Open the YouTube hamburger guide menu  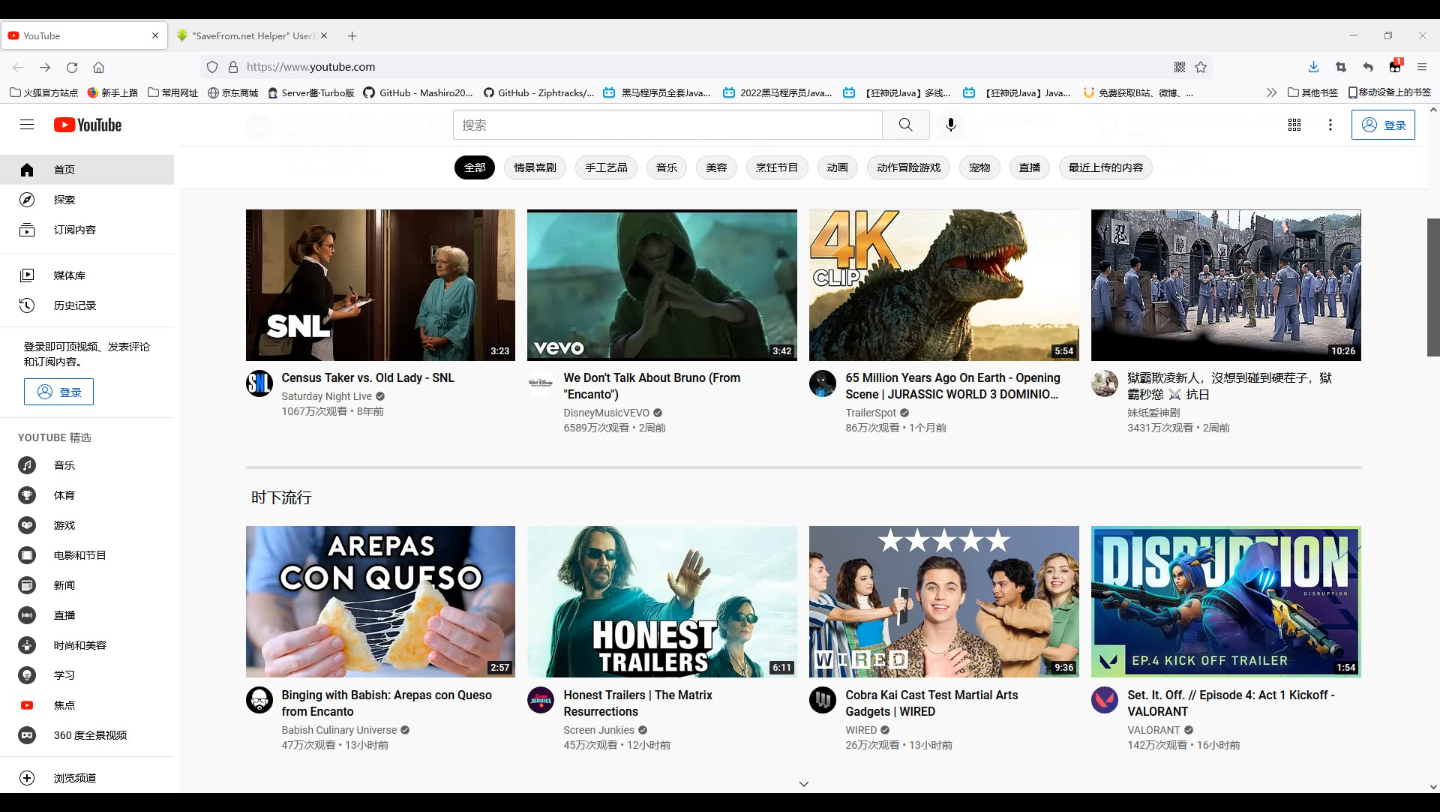click(x=27, y=124)
